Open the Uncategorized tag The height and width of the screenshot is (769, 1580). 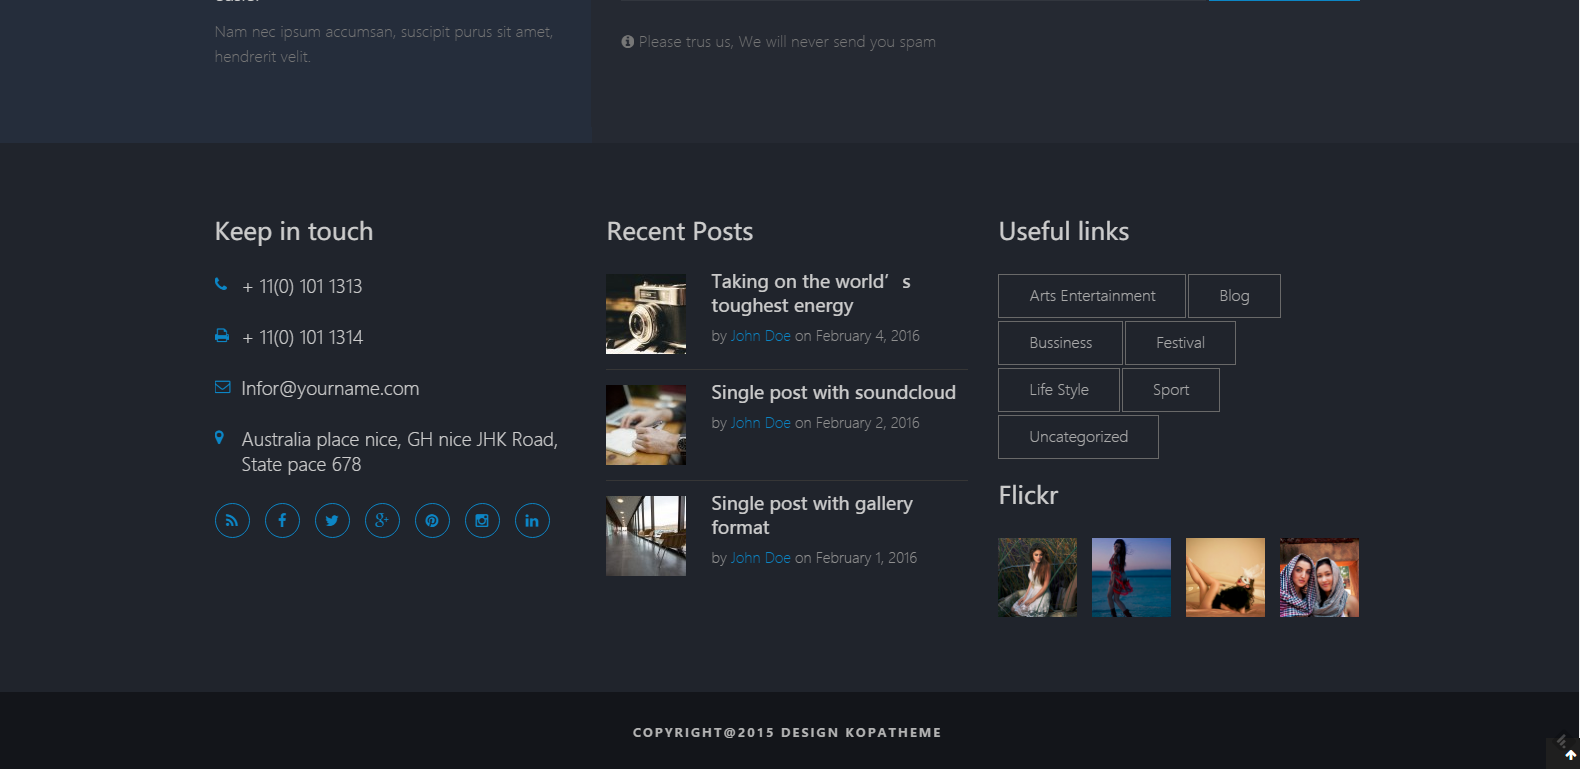click(1078, 437)
